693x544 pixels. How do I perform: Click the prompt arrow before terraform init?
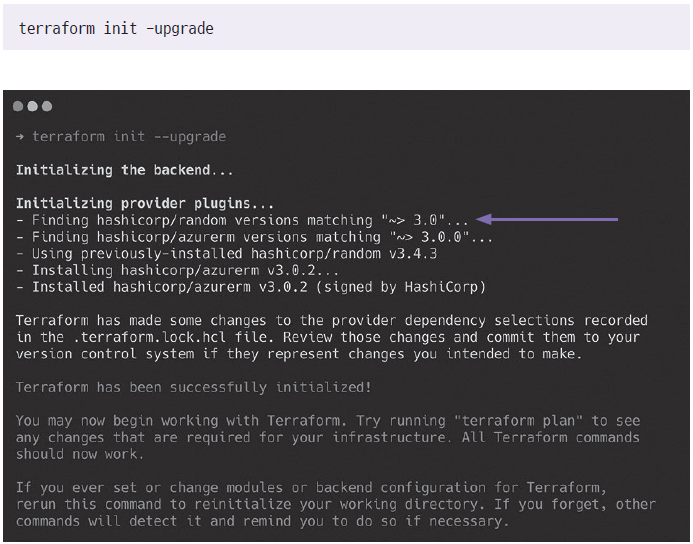coord(20,137)
